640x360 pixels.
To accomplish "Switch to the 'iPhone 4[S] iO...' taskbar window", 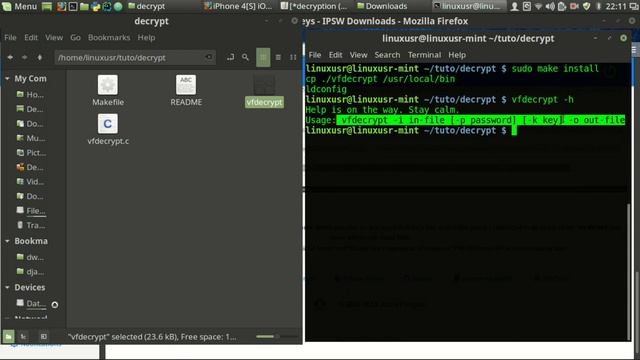I will 238,6.
